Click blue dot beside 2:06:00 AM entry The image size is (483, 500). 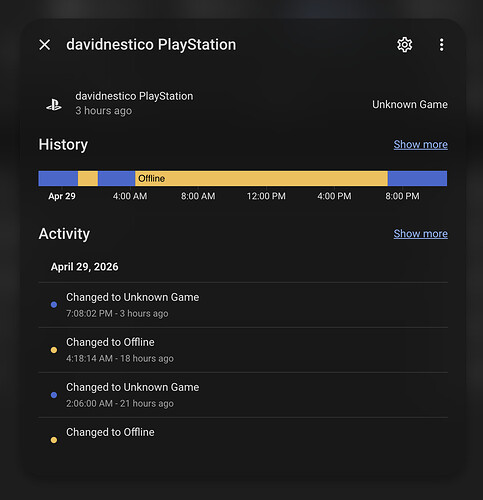(x=54, y=395)
